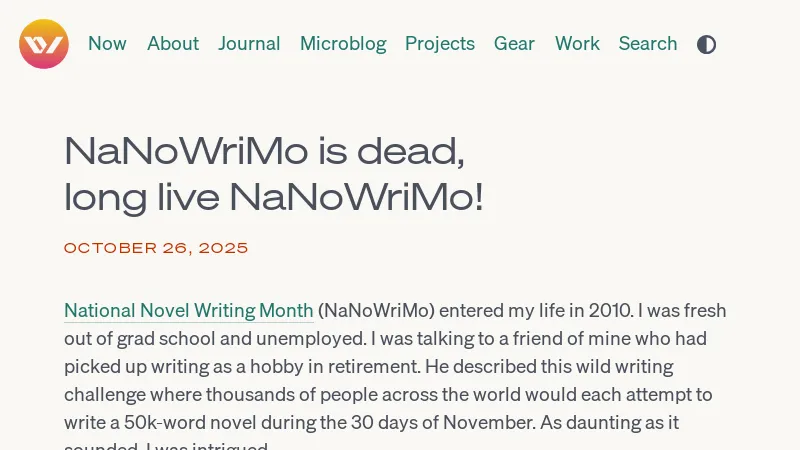Screen dimensions: 800x450
Task: Click the '50k-word novel' phrase
Action: 148,422
